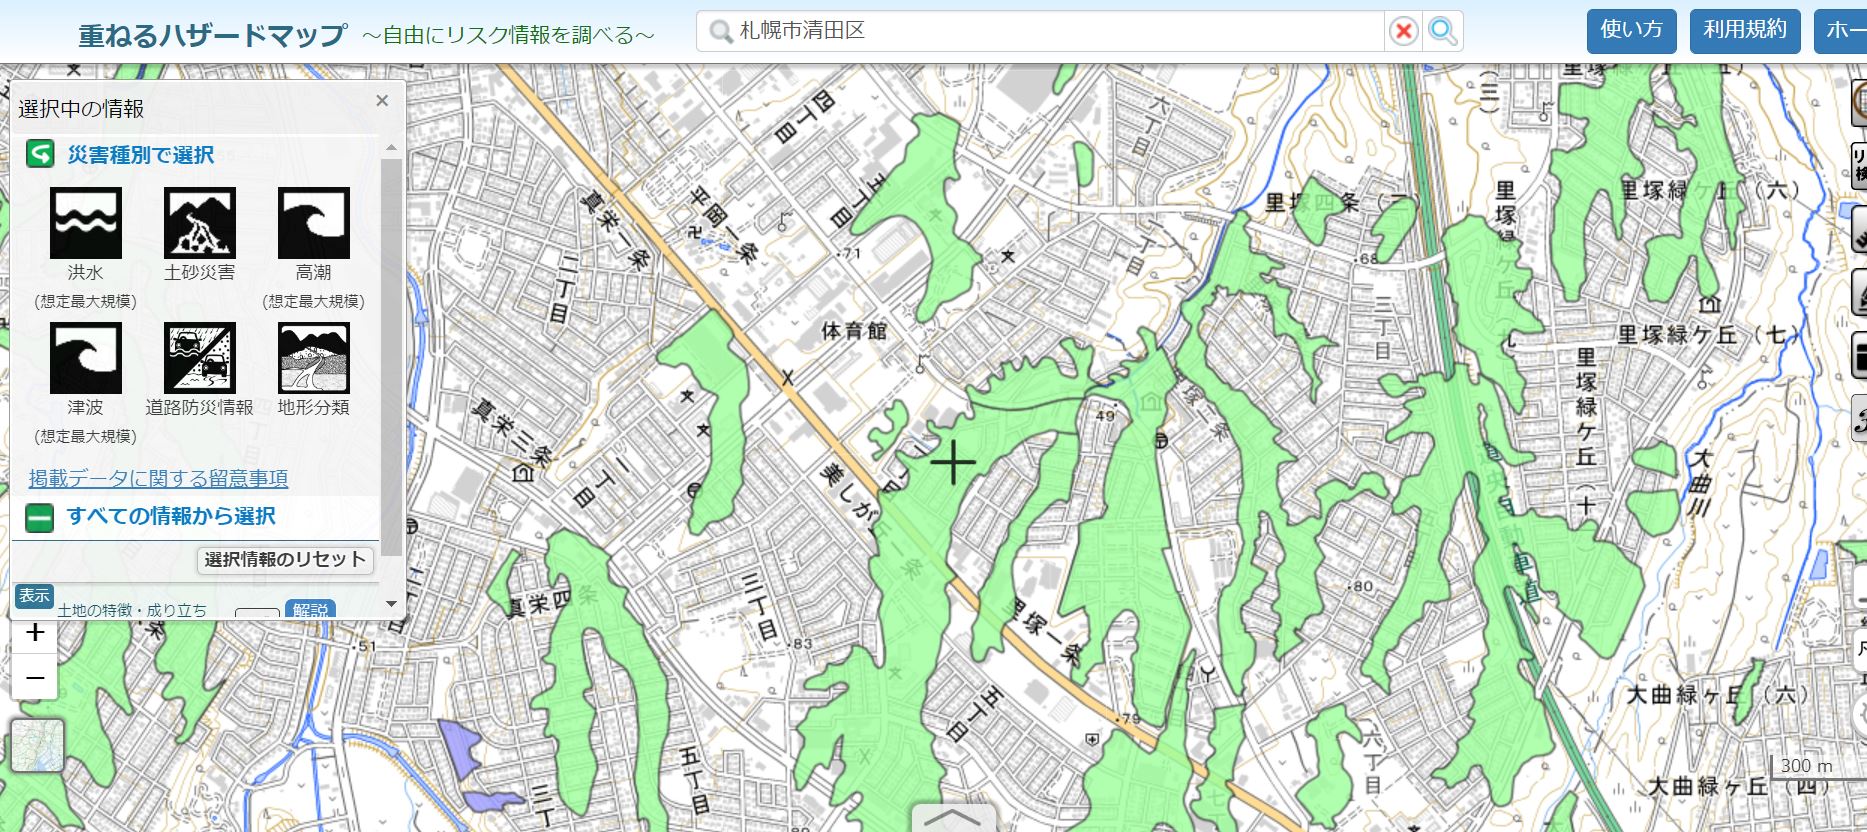Zoom out the map with minus button

pos(35,678)
